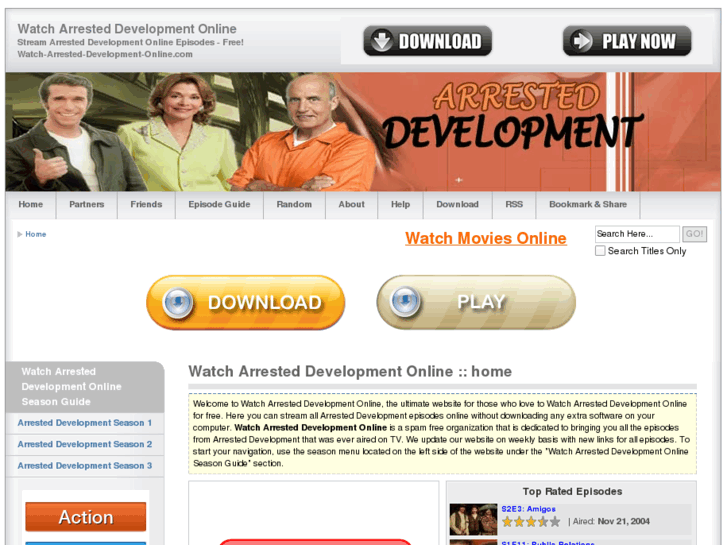Enable the Search Titles Only checkbox

600,251
